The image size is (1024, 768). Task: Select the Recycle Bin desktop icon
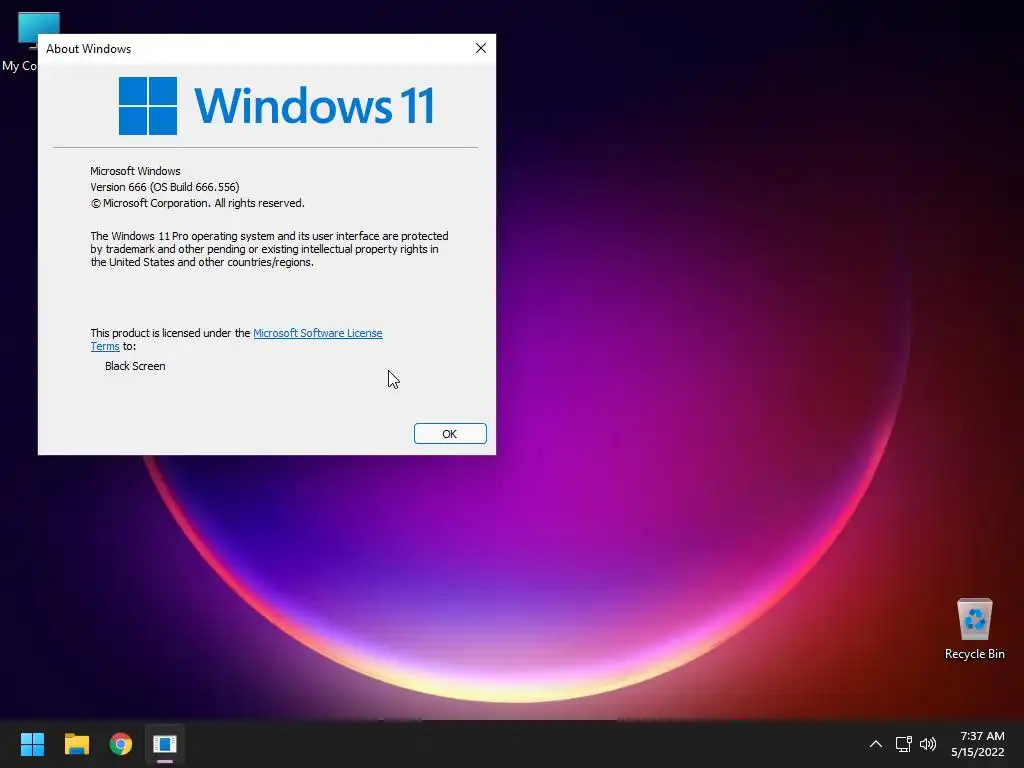pos(974,629)
